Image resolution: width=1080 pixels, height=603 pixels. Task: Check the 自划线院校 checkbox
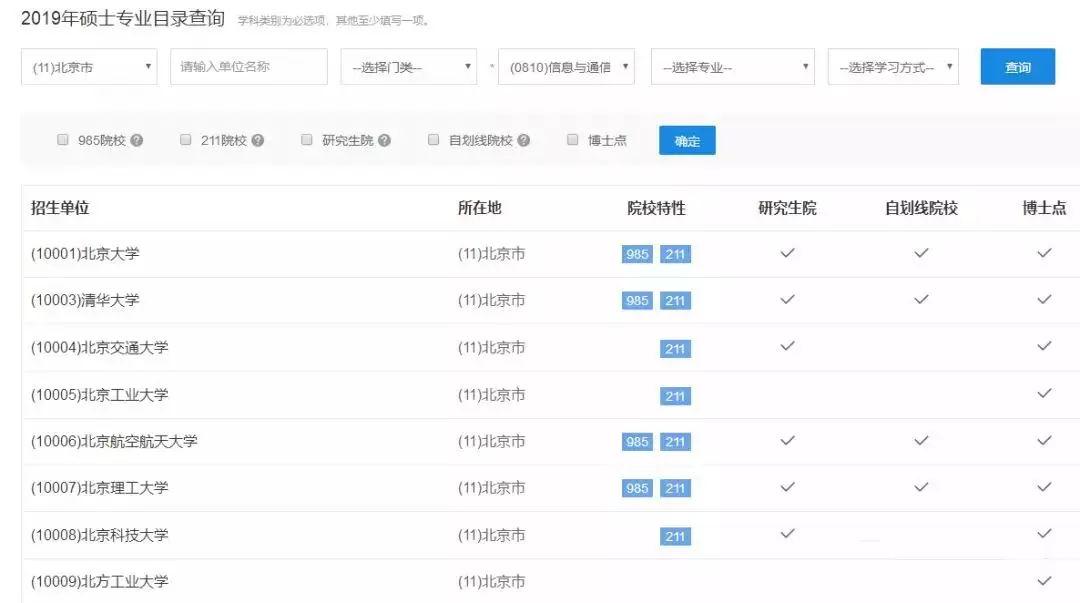(x=433, y=140)
